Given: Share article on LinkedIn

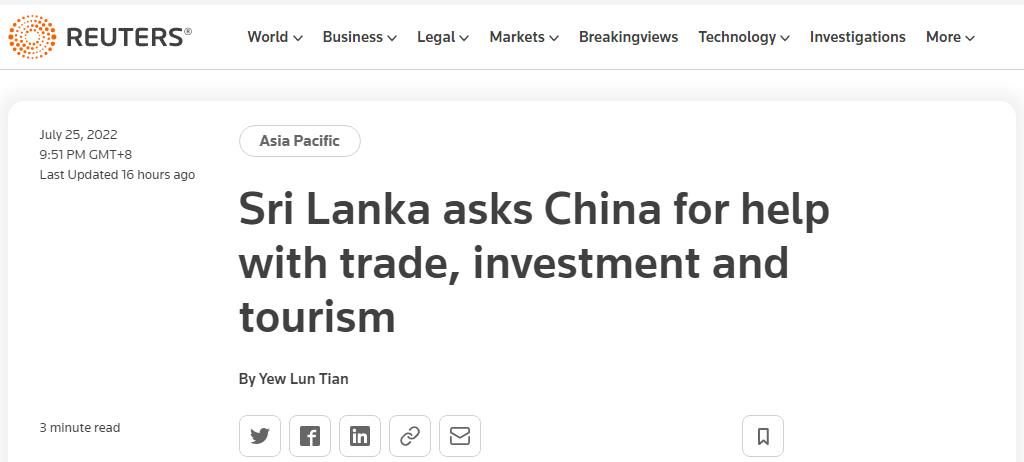Looking at the screenshot, I should coord(360,436).
